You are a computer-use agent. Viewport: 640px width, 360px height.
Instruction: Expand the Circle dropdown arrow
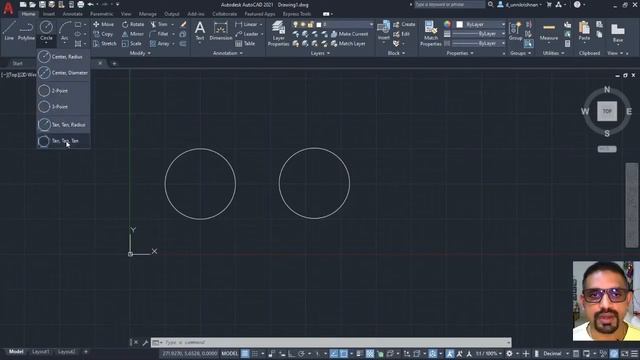pyautogui.click(x=46, y=42)
